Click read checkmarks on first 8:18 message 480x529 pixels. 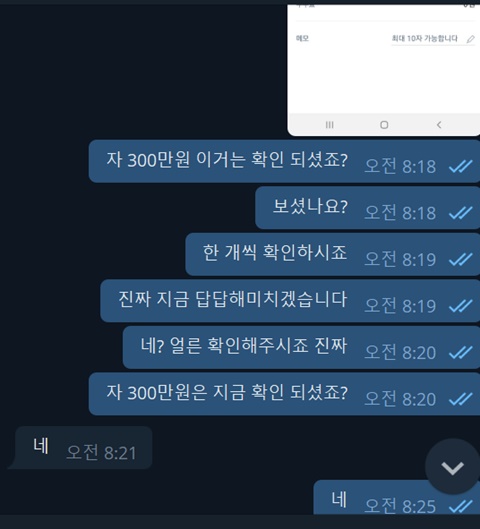[x=461, y=166]
